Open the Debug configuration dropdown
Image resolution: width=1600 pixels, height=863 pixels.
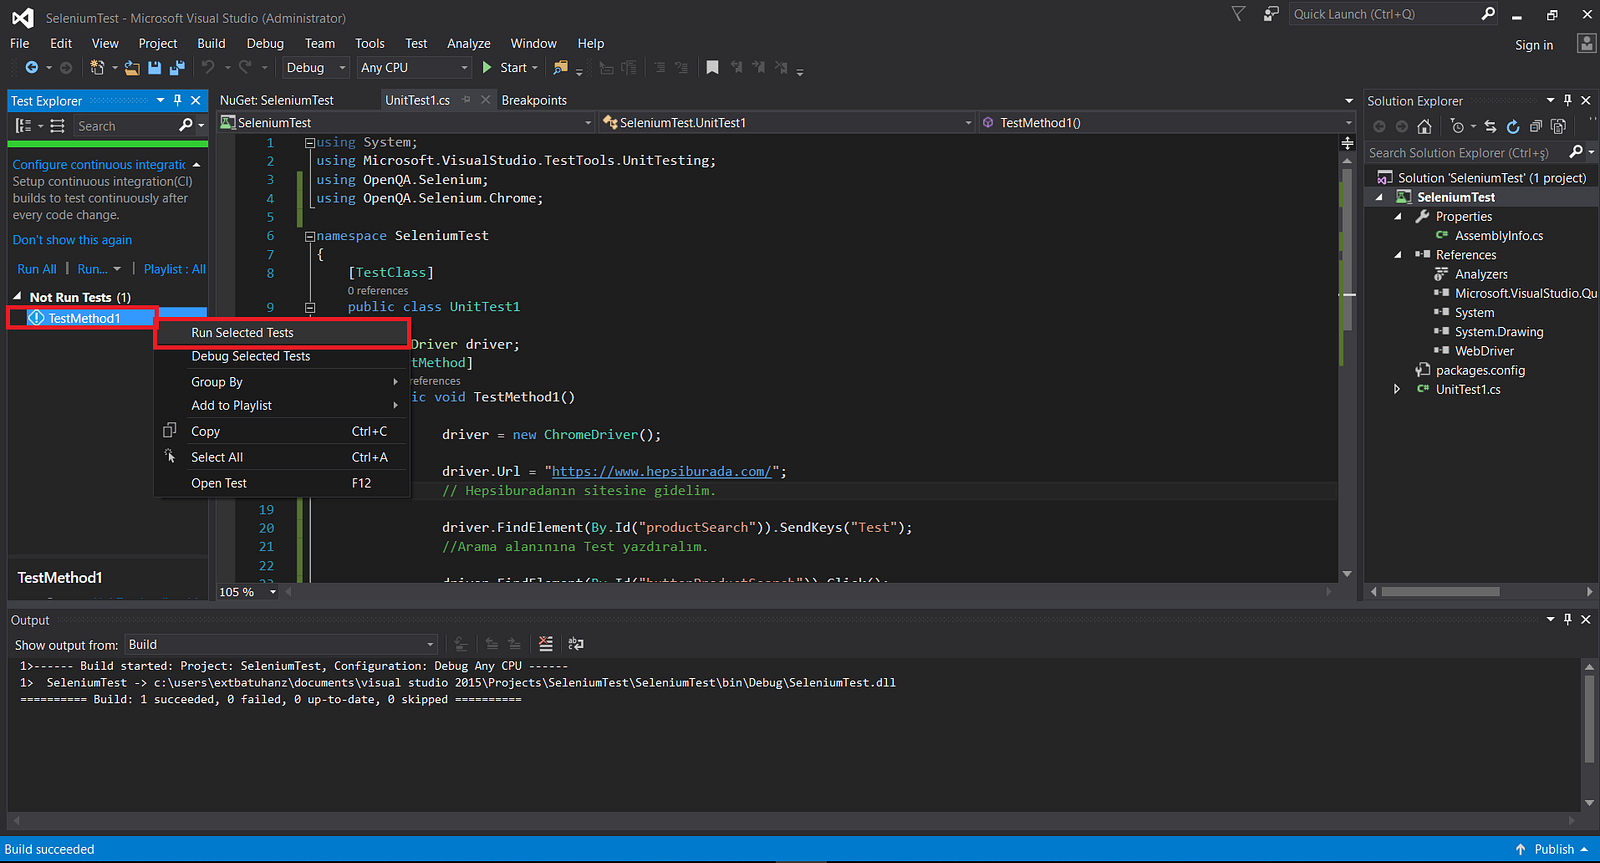click(x=315, y=68)
